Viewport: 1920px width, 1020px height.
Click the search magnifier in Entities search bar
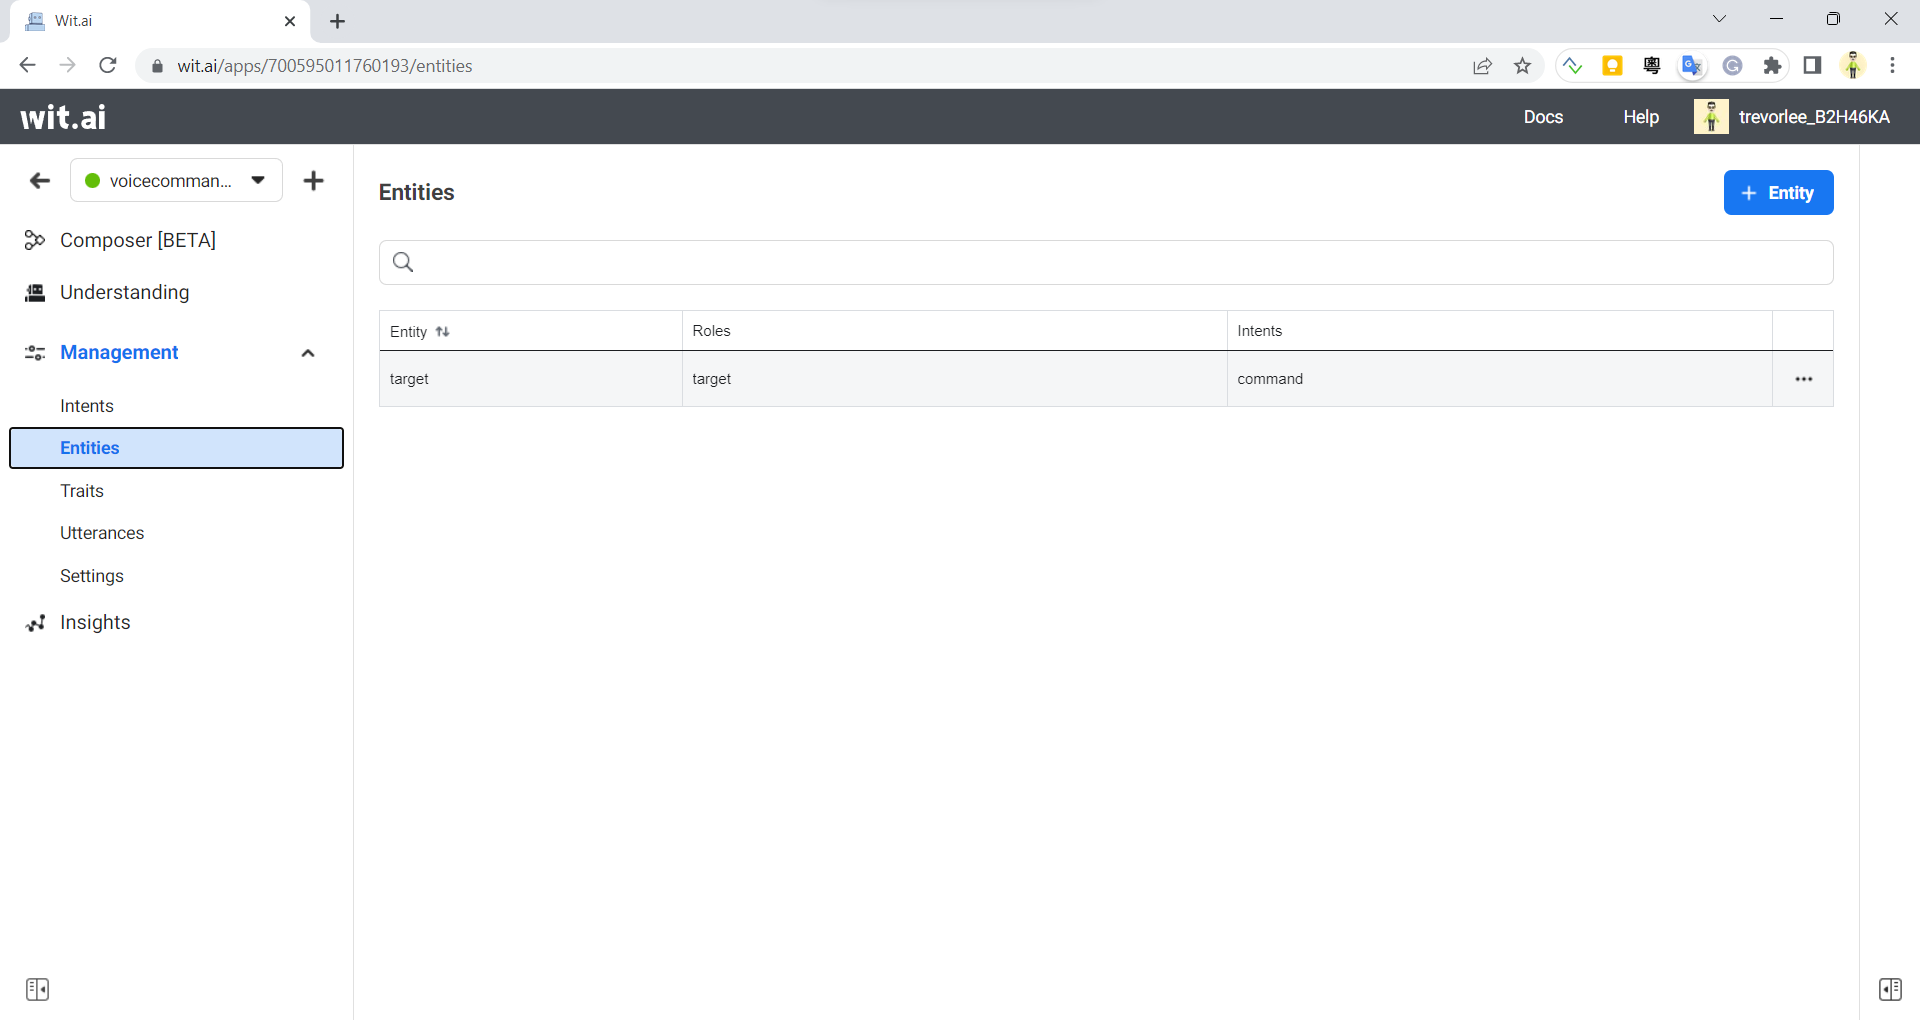(403, 262)
